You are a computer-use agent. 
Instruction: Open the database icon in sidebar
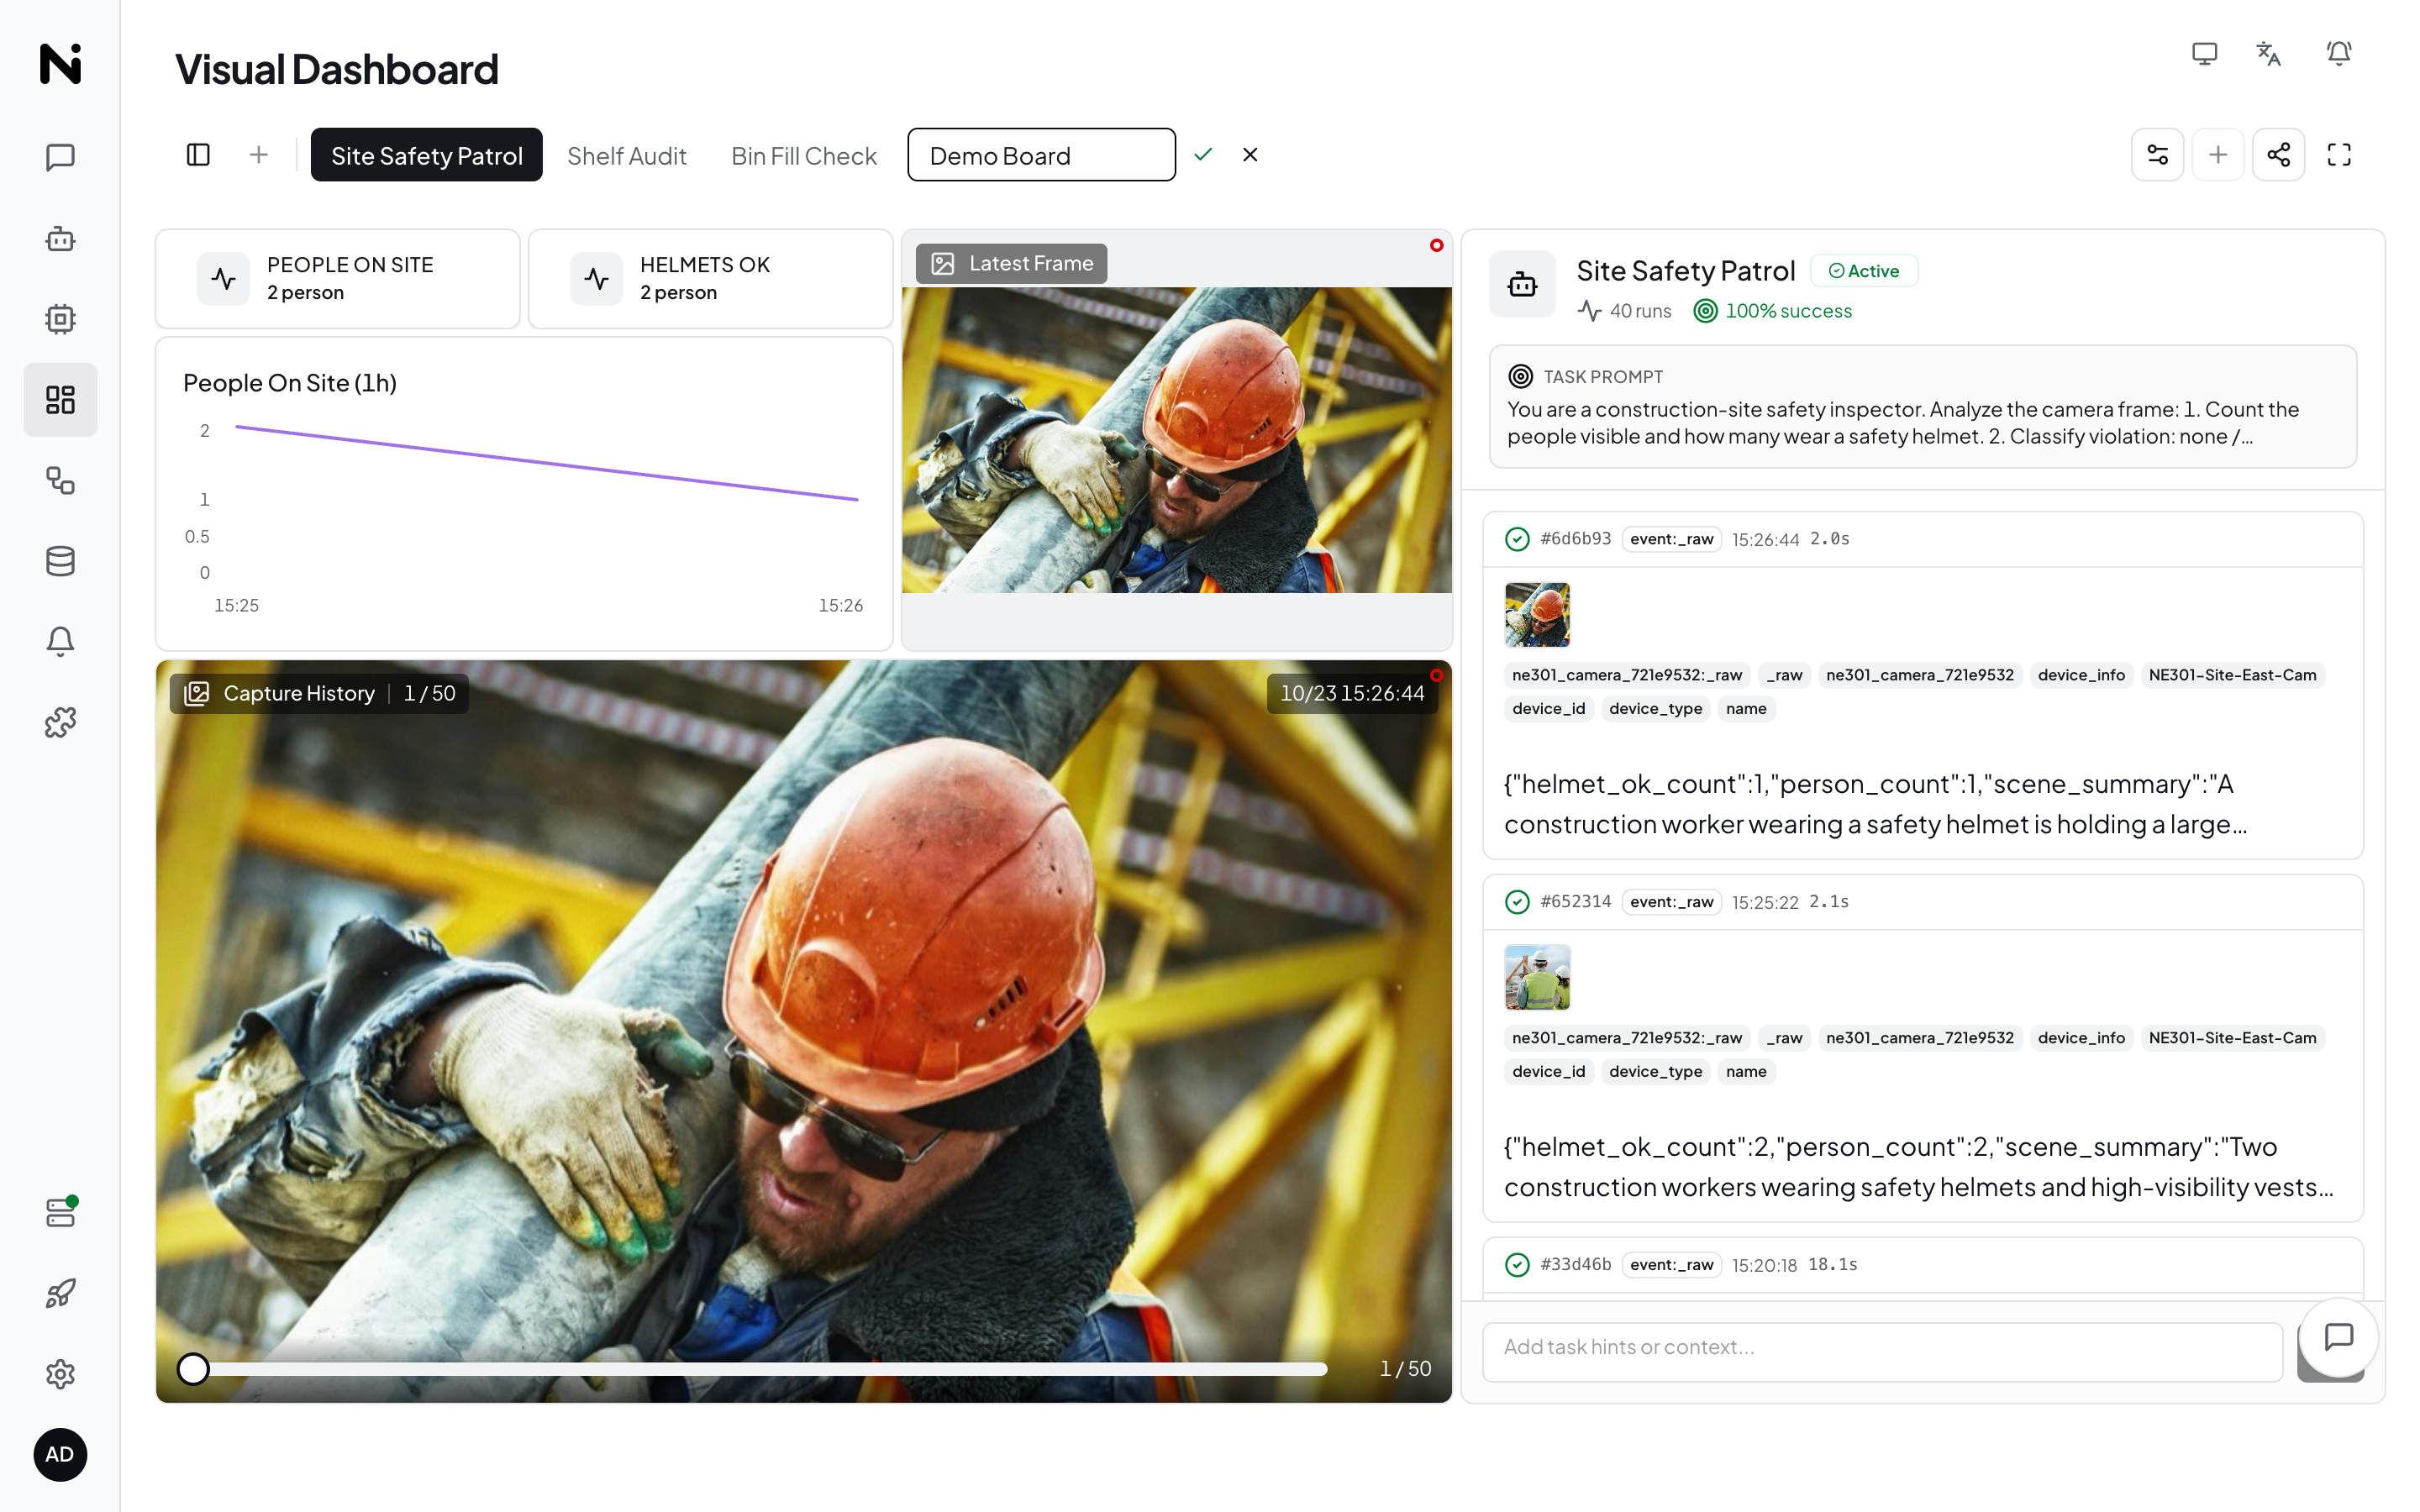click(60, 561)
